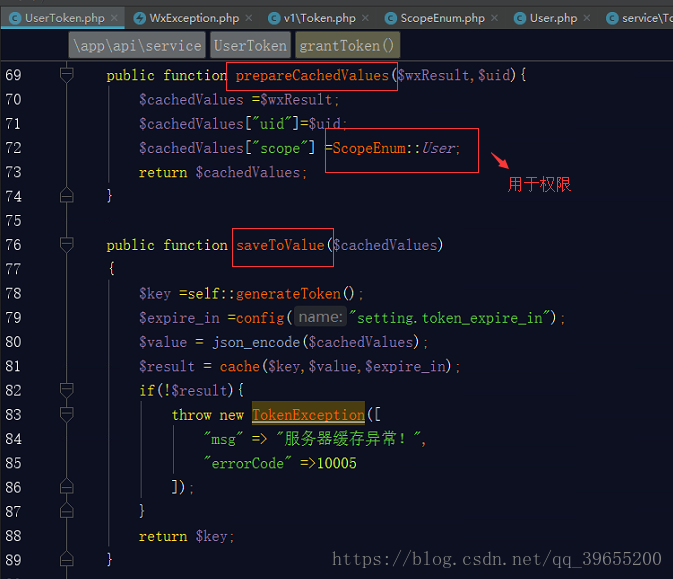
Task: Click the grantToken() breadcrumb
Action: click(x=348, y=45)
